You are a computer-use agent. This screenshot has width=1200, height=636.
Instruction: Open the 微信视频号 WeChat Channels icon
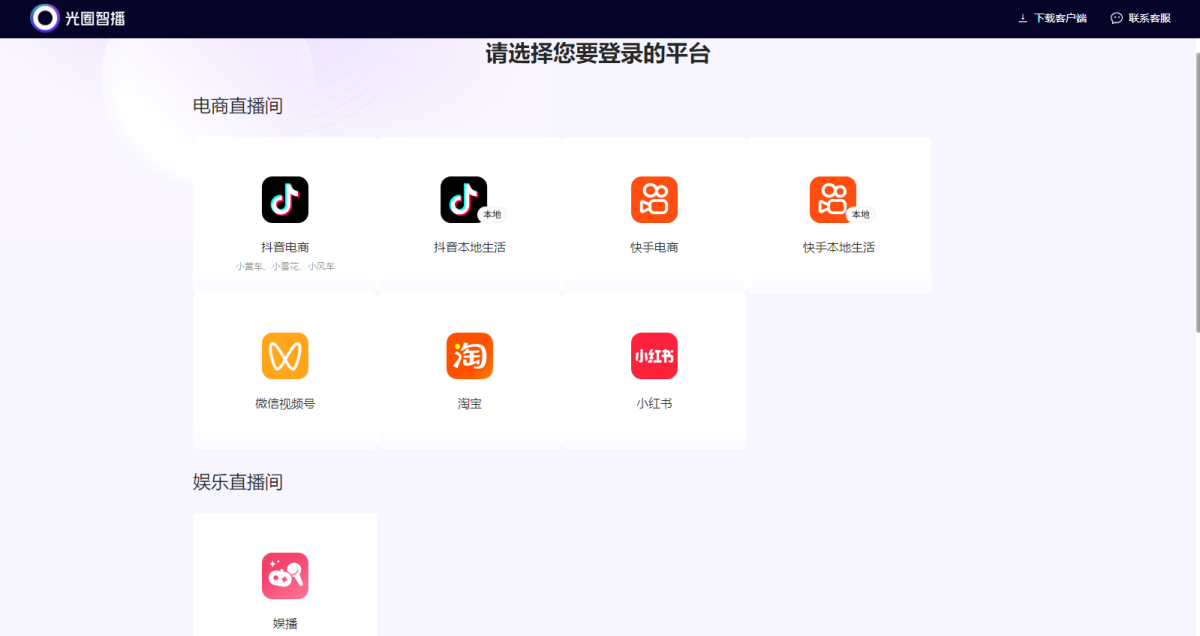pyautogui.click(x=284, y=355)
